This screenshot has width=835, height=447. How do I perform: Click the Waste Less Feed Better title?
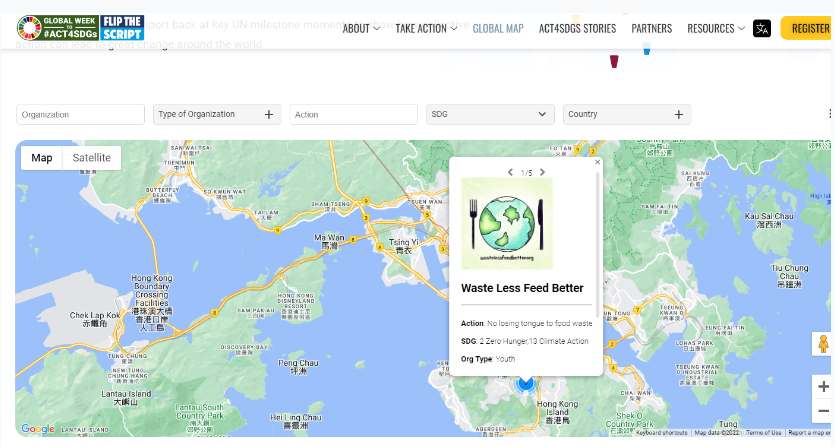522,288
